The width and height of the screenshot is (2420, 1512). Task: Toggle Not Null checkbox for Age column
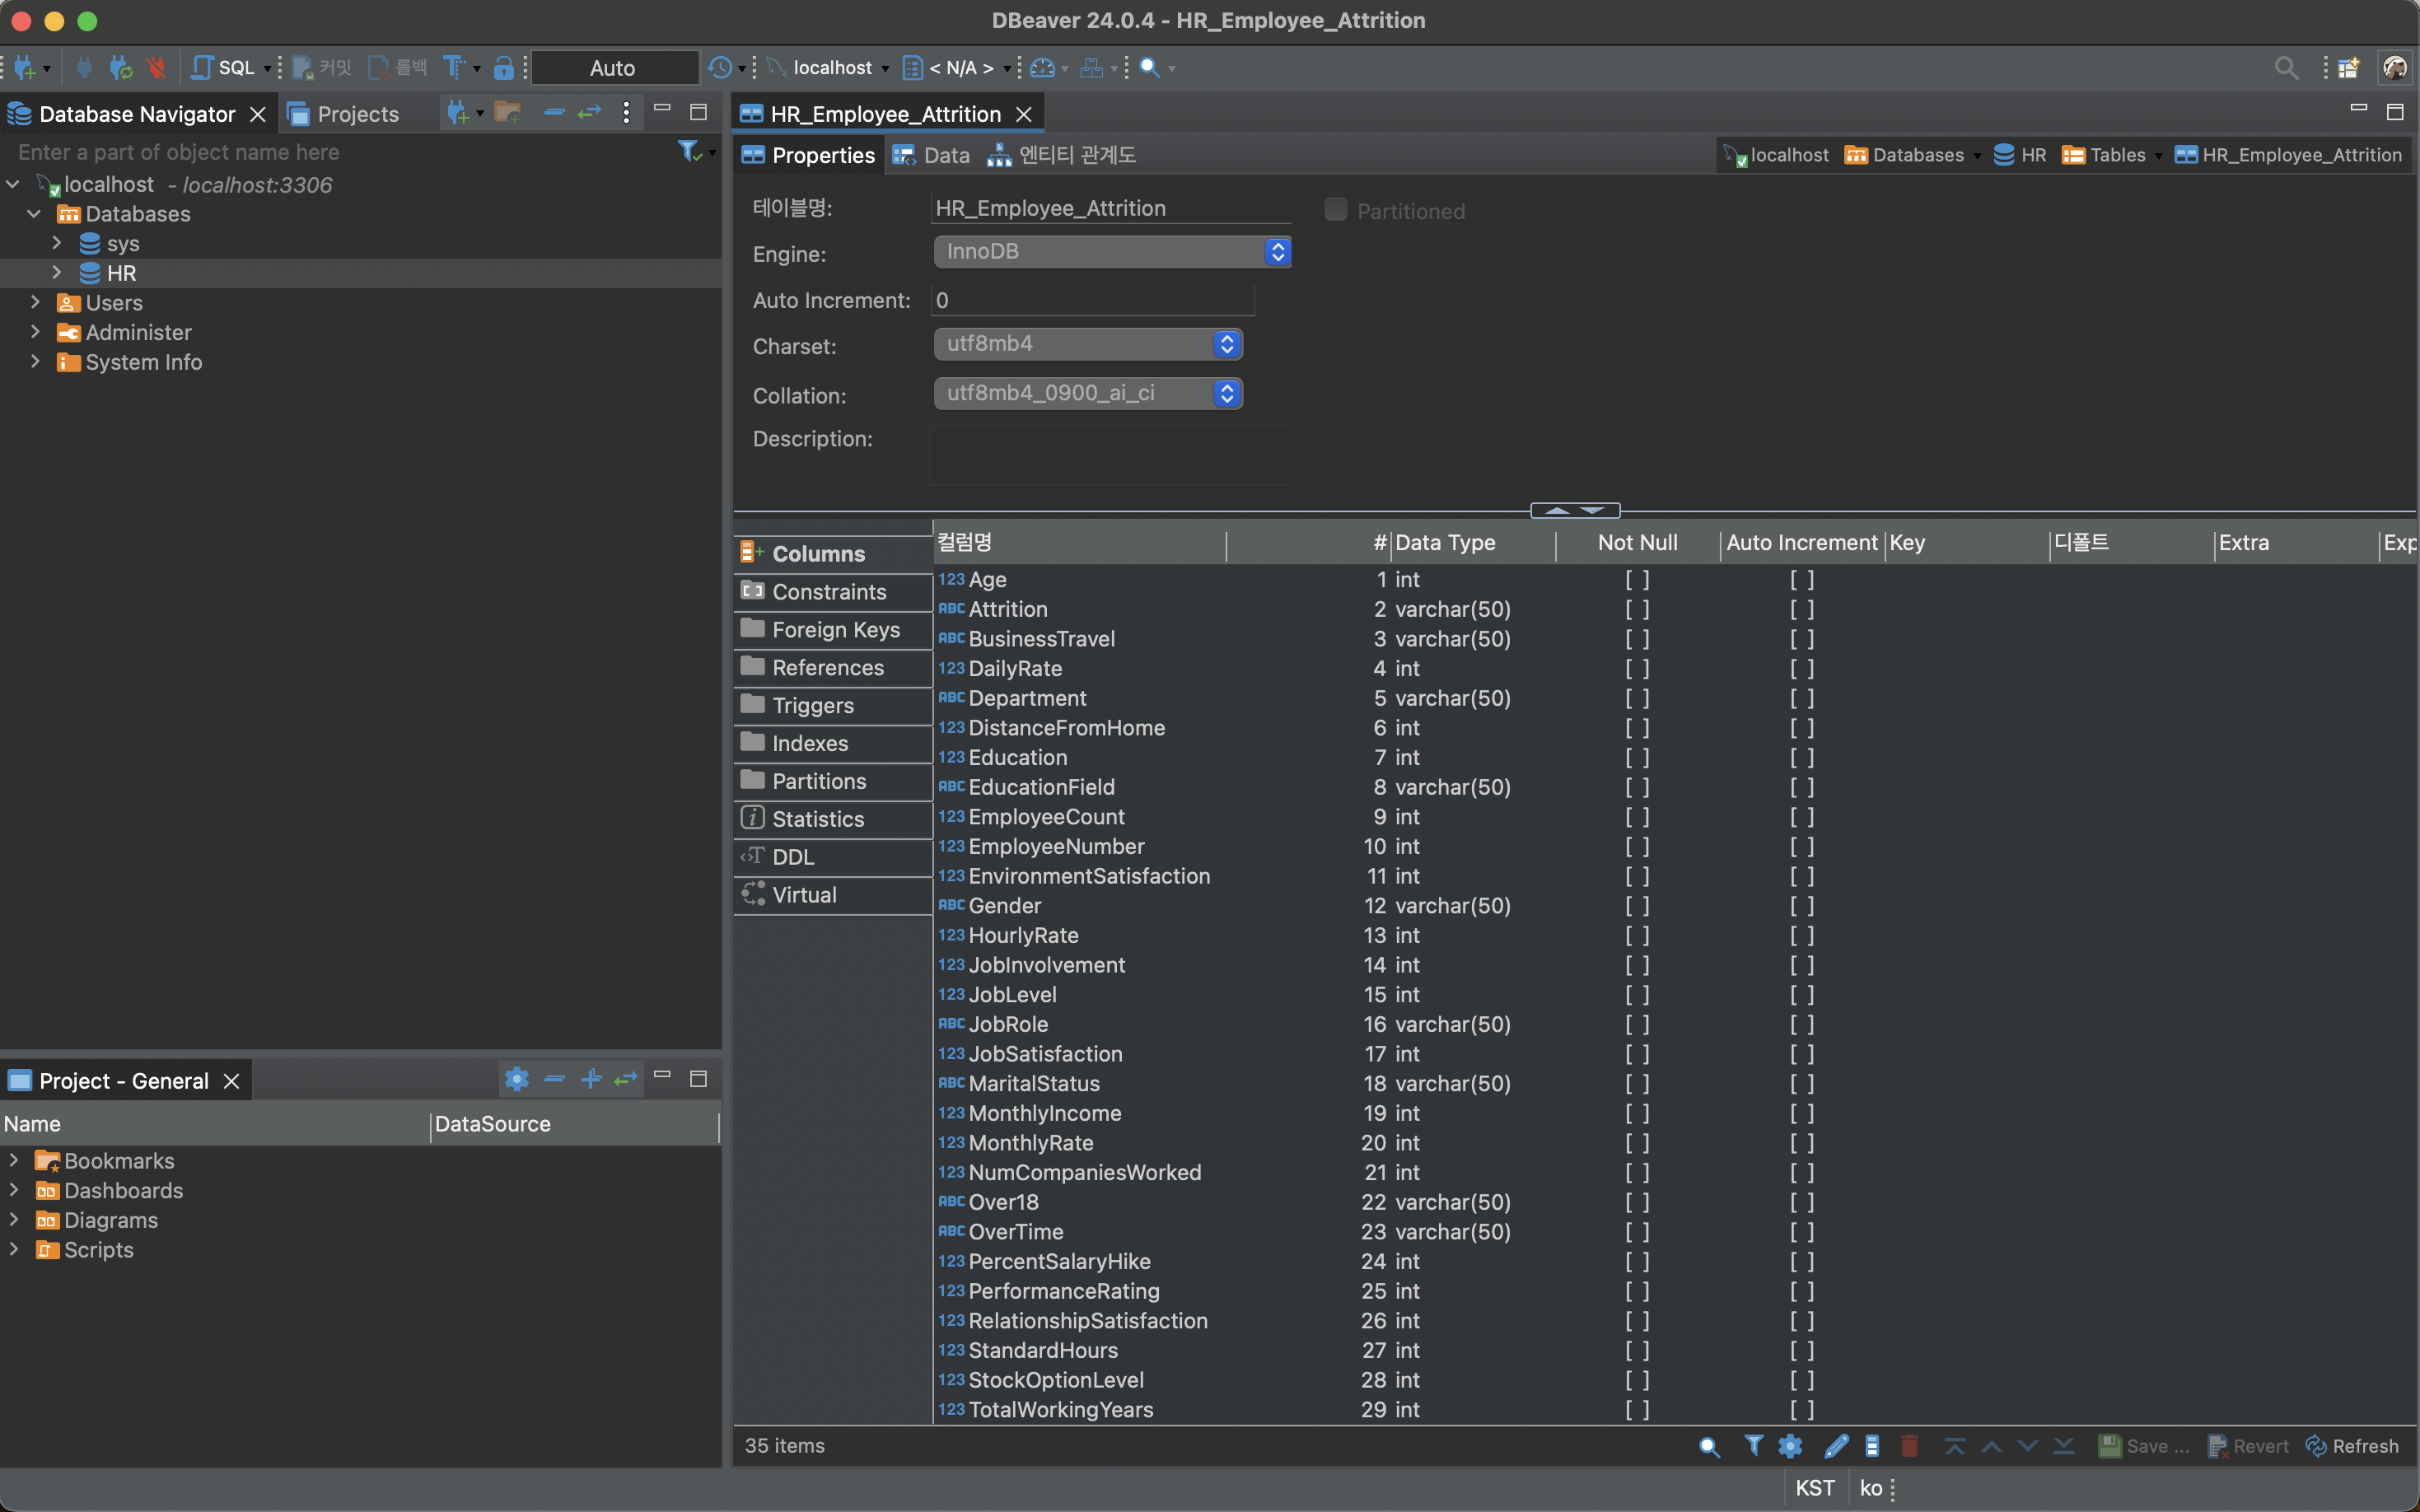coord(1637,579)
